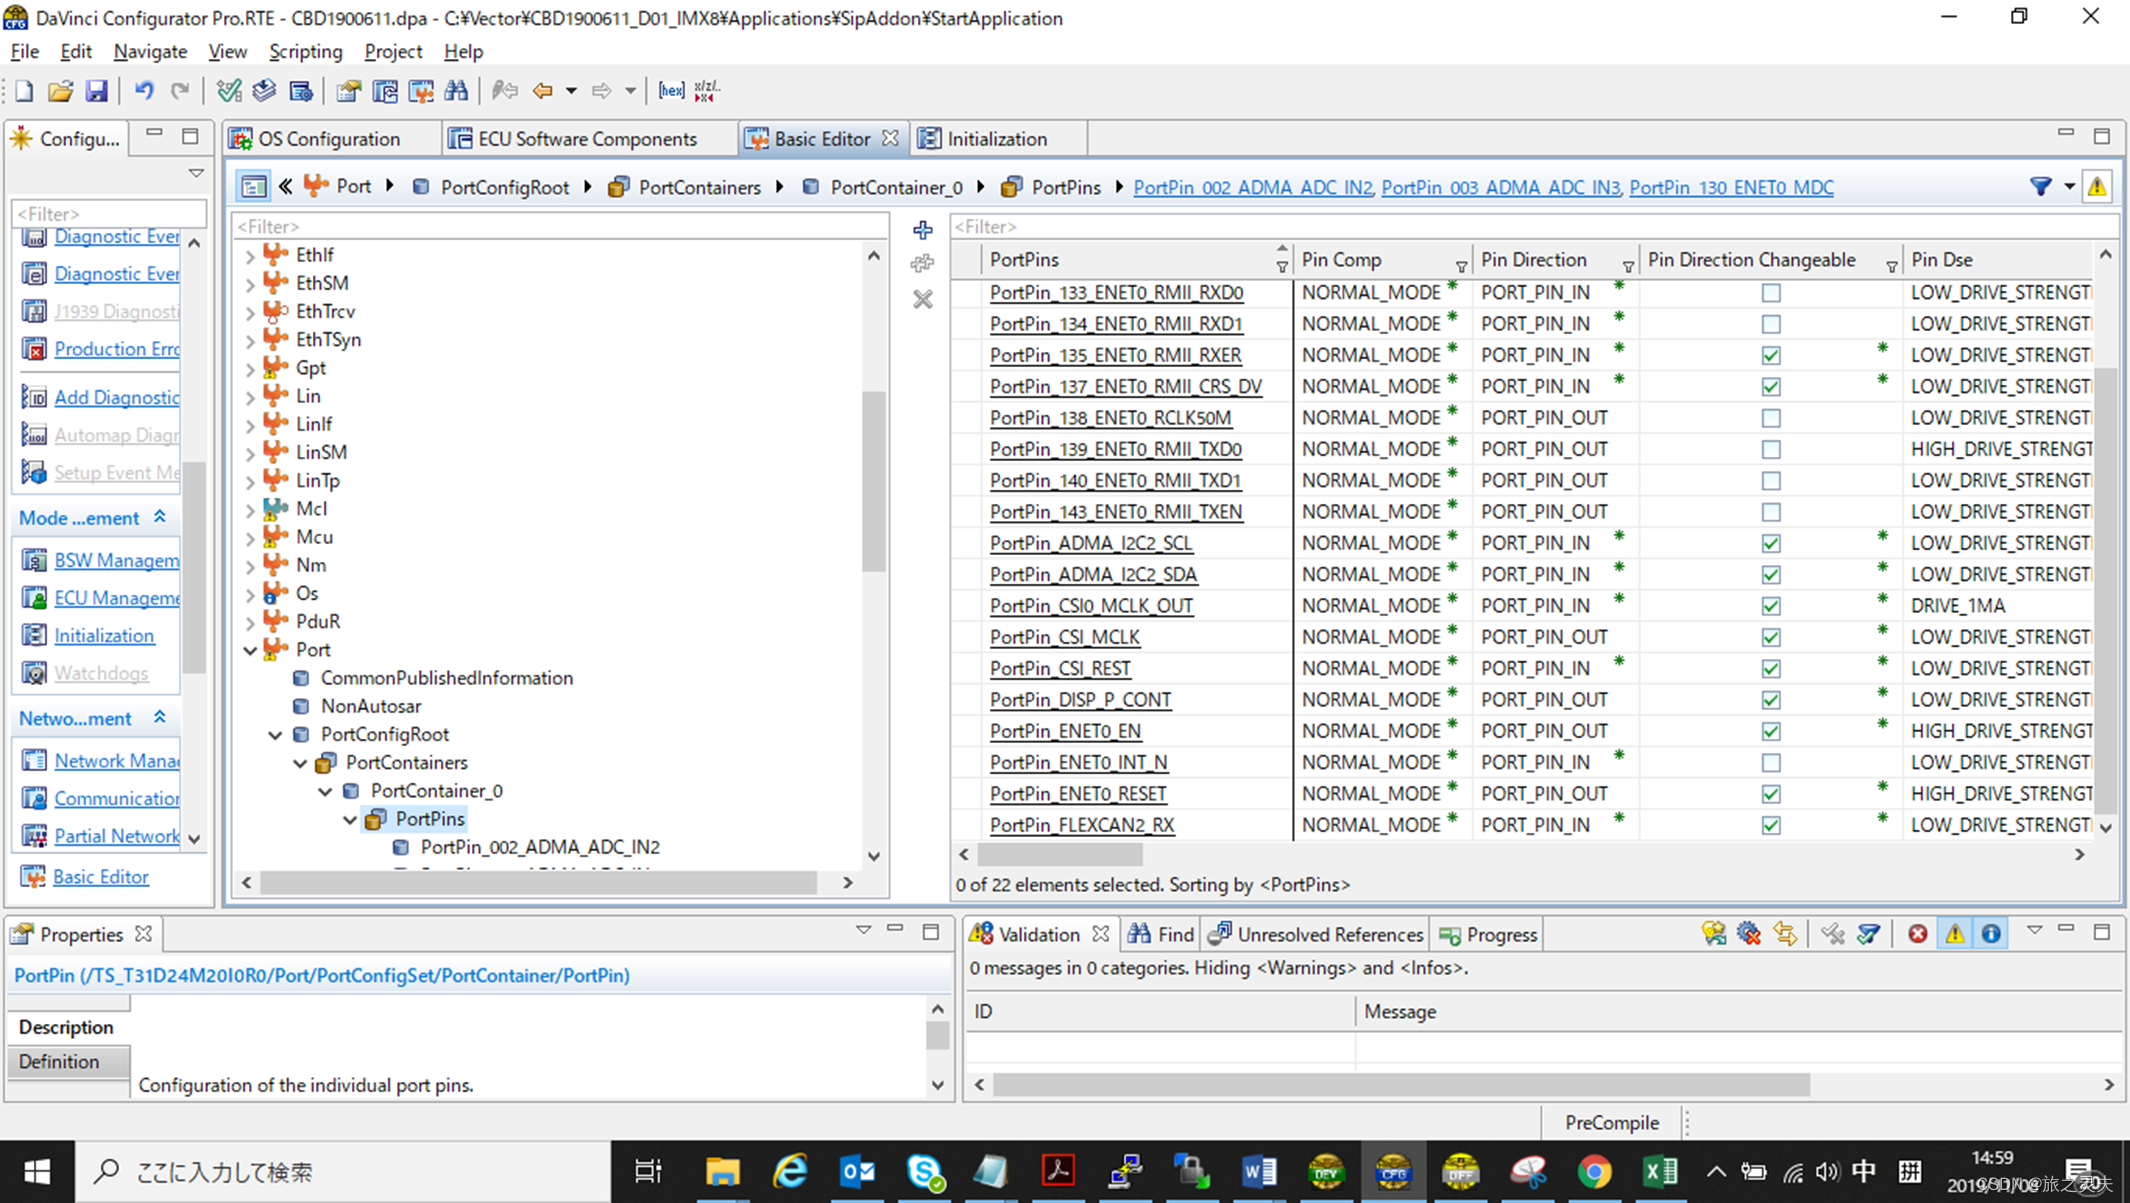Switch to the ECU Software Components tab

[585, 139]
